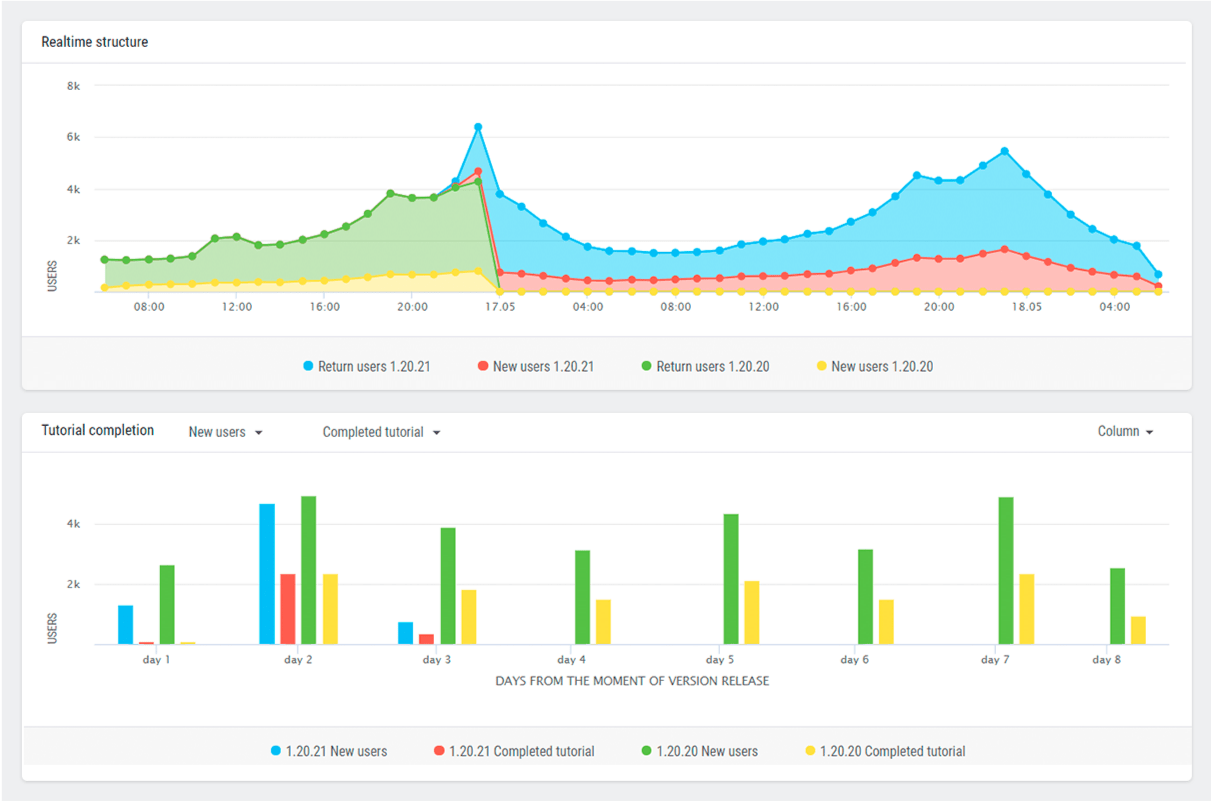Click blue 1.20.21 New users legend marker
Screen dimensions: 1211x801
(x=276, y=751)
